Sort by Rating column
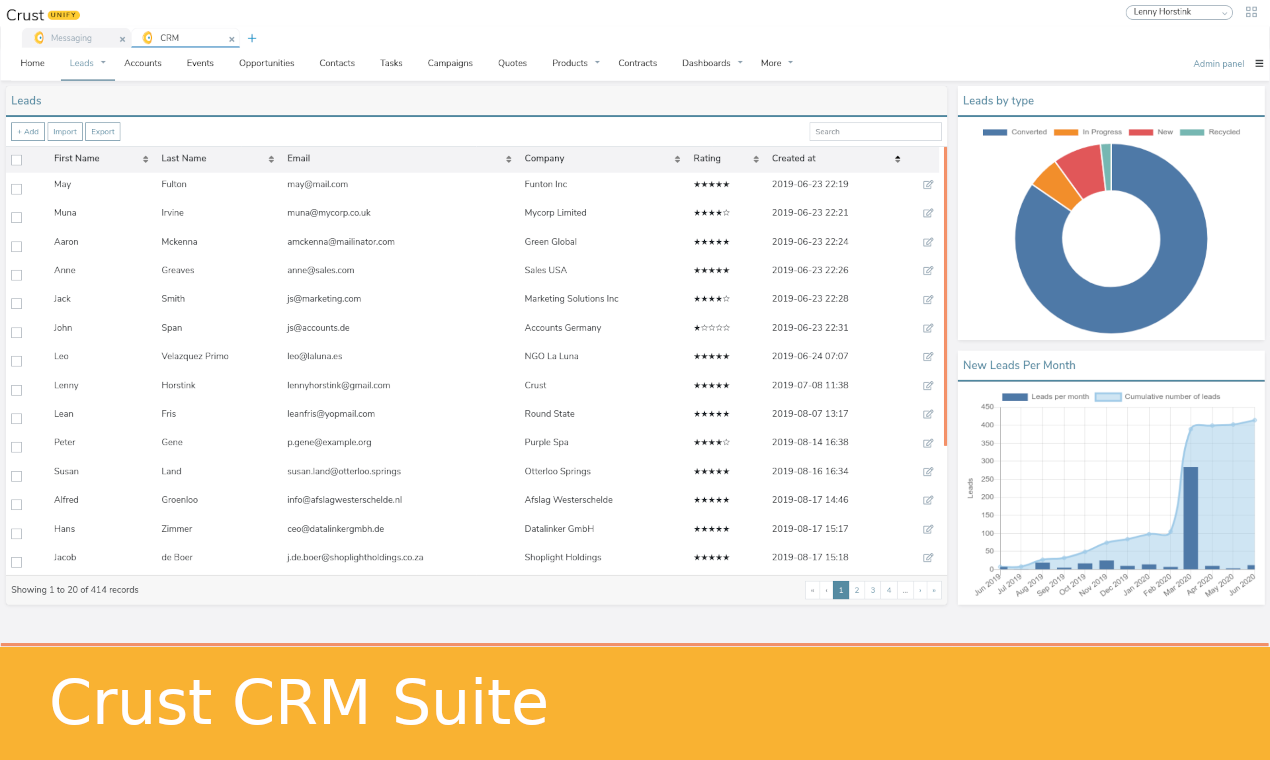The width and height of the screenshot is (1270, 760). [755, 159]
